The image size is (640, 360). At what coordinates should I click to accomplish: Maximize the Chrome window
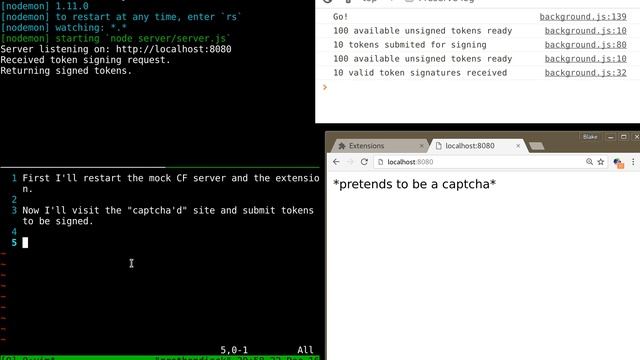click(x=624, y=137)
